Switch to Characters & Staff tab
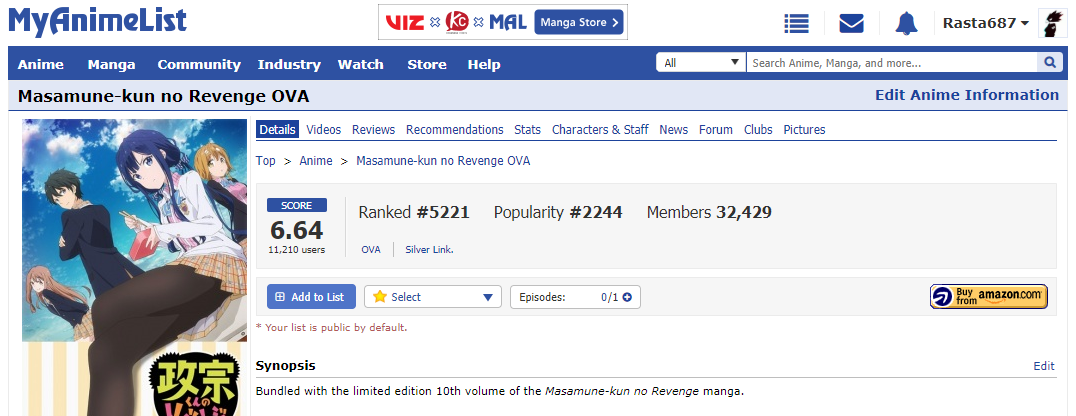This screenshot has height=416, width=1076. point(600,129)
